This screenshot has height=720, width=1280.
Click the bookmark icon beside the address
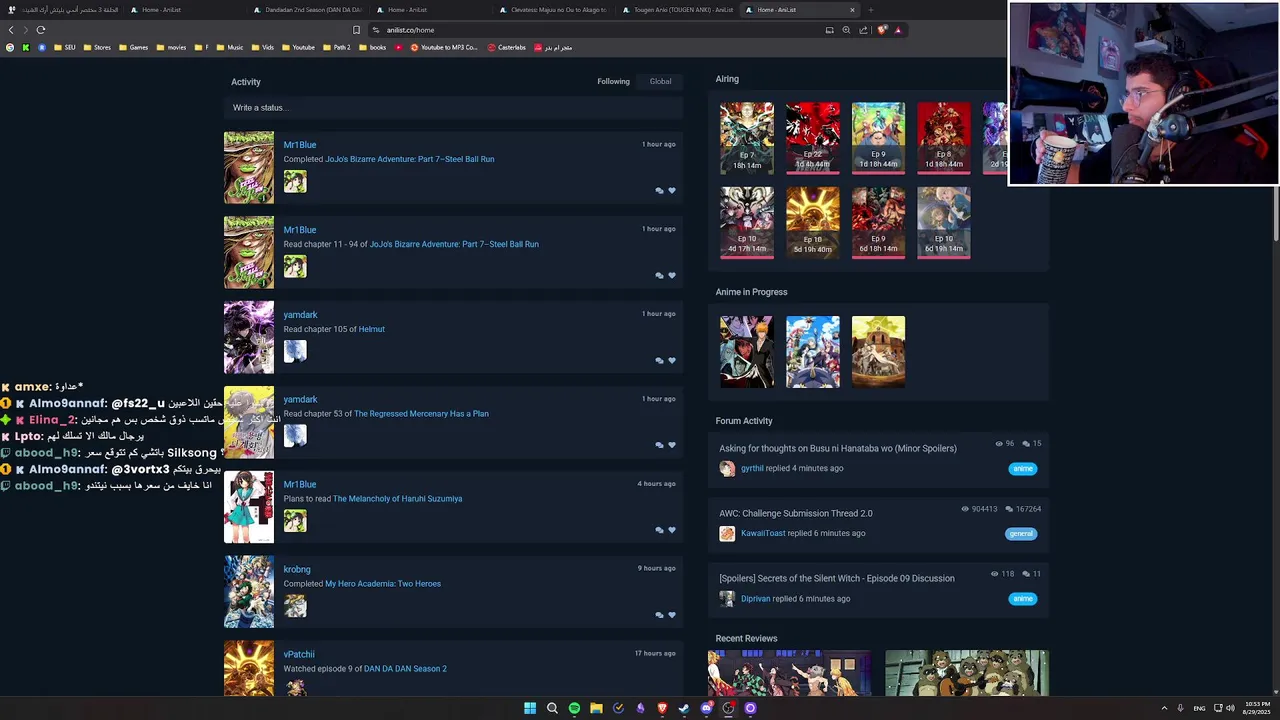[356, 30]
